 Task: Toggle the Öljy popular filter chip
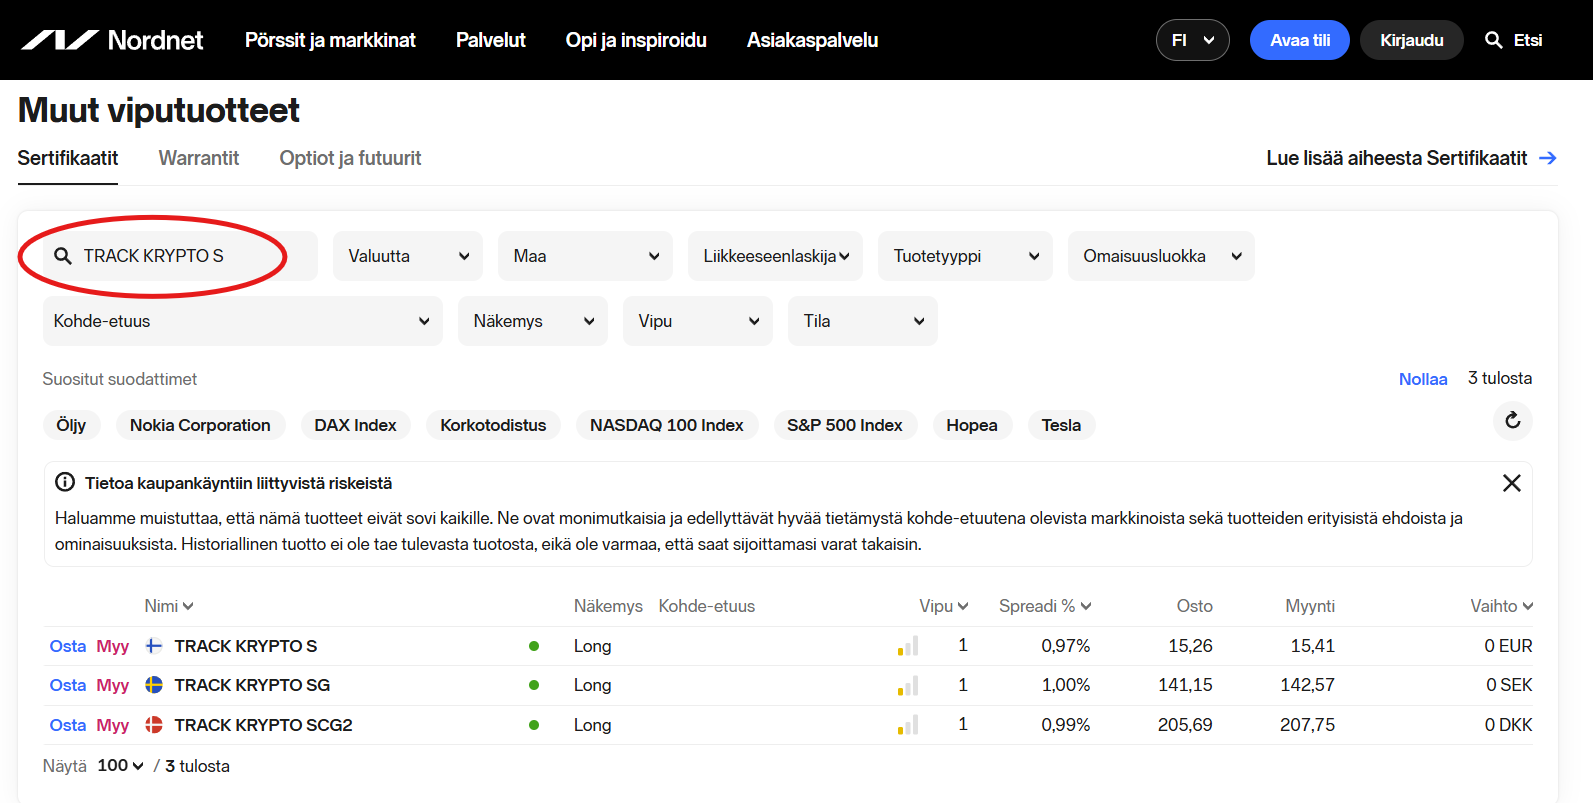pyautogui.click(x=71, y=425)
